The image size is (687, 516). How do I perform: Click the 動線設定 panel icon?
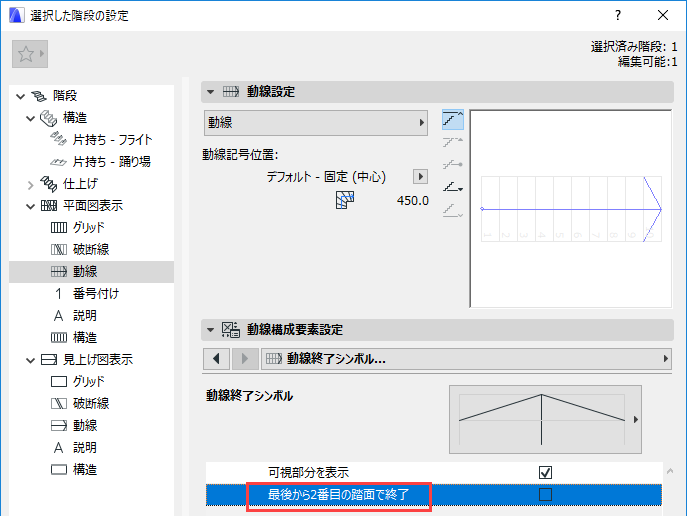[x=230, y=92]
